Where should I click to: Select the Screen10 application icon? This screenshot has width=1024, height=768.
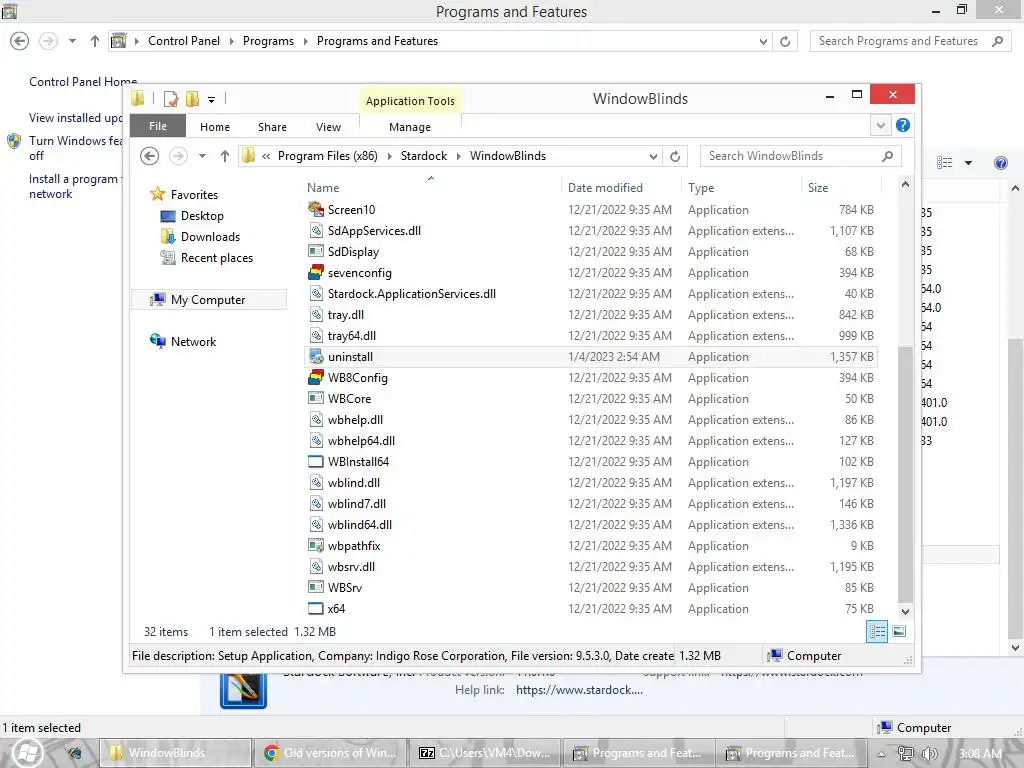316,210
